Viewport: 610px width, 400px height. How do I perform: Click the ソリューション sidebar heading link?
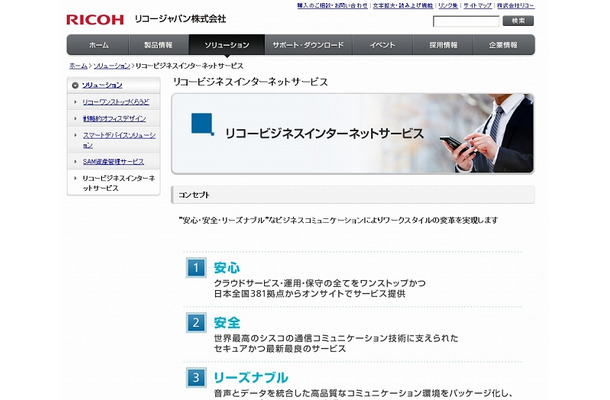click(102, 85)
